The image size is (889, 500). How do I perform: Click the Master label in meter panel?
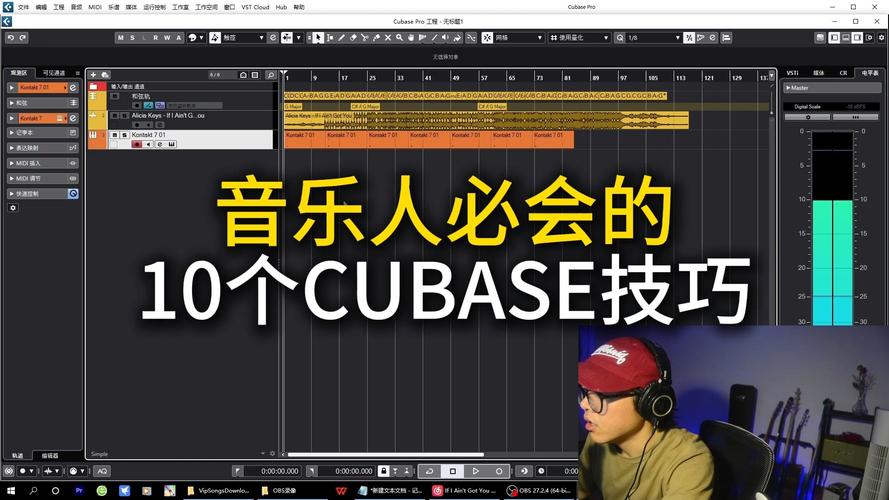pyautogui.click(x=799, y=88)
